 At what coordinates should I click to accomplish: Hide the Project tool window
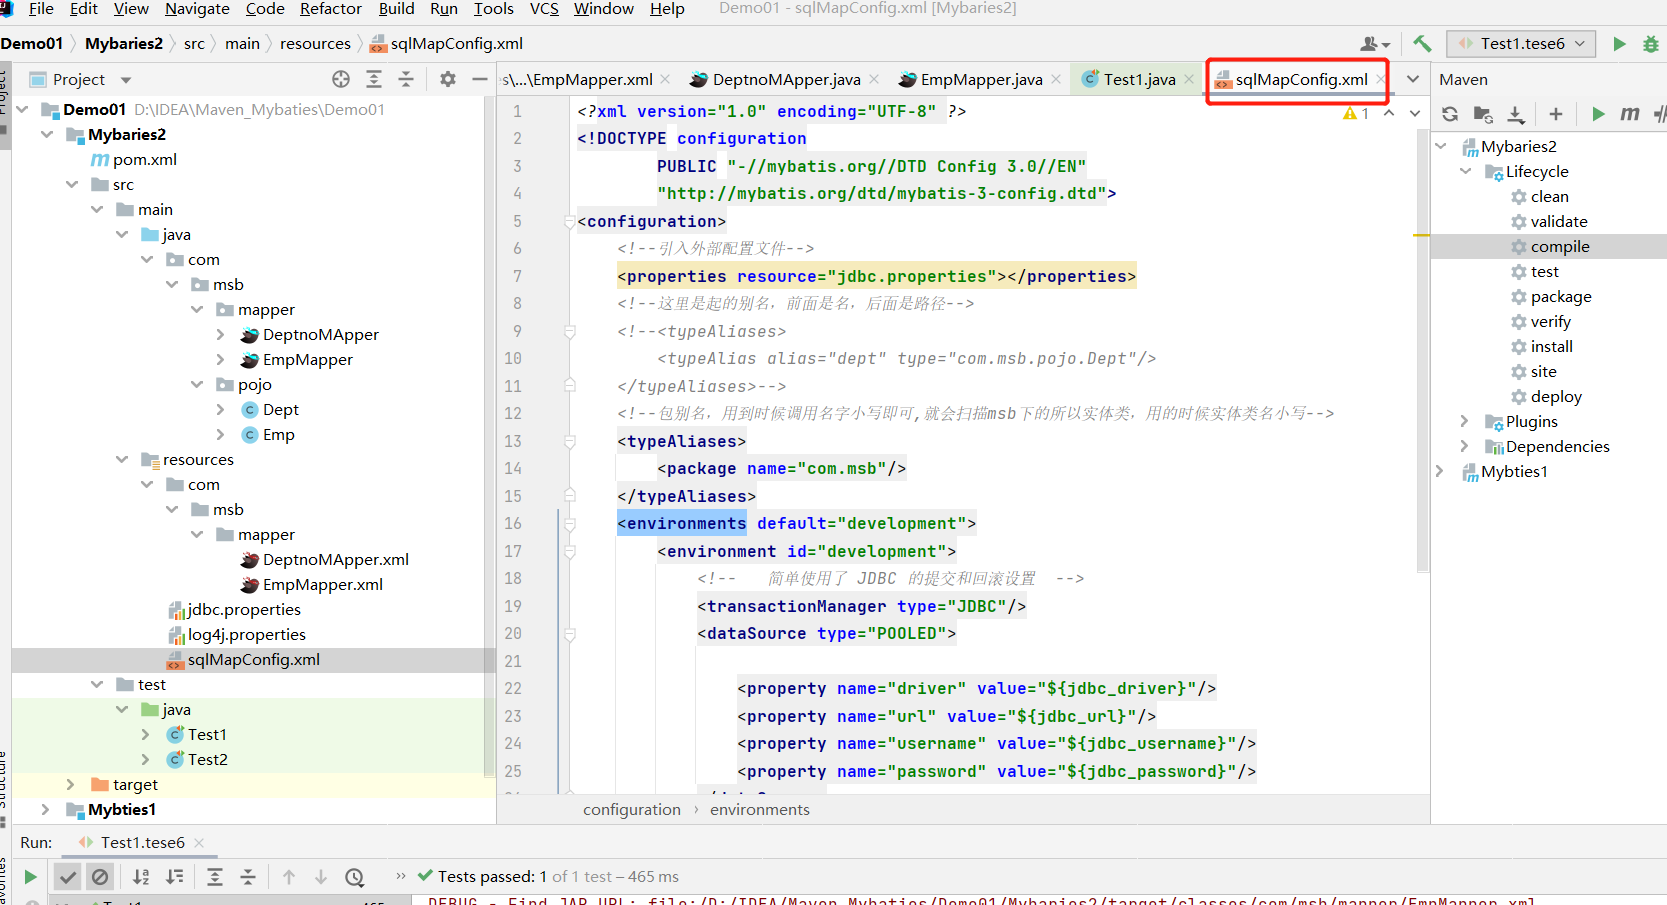480,79
